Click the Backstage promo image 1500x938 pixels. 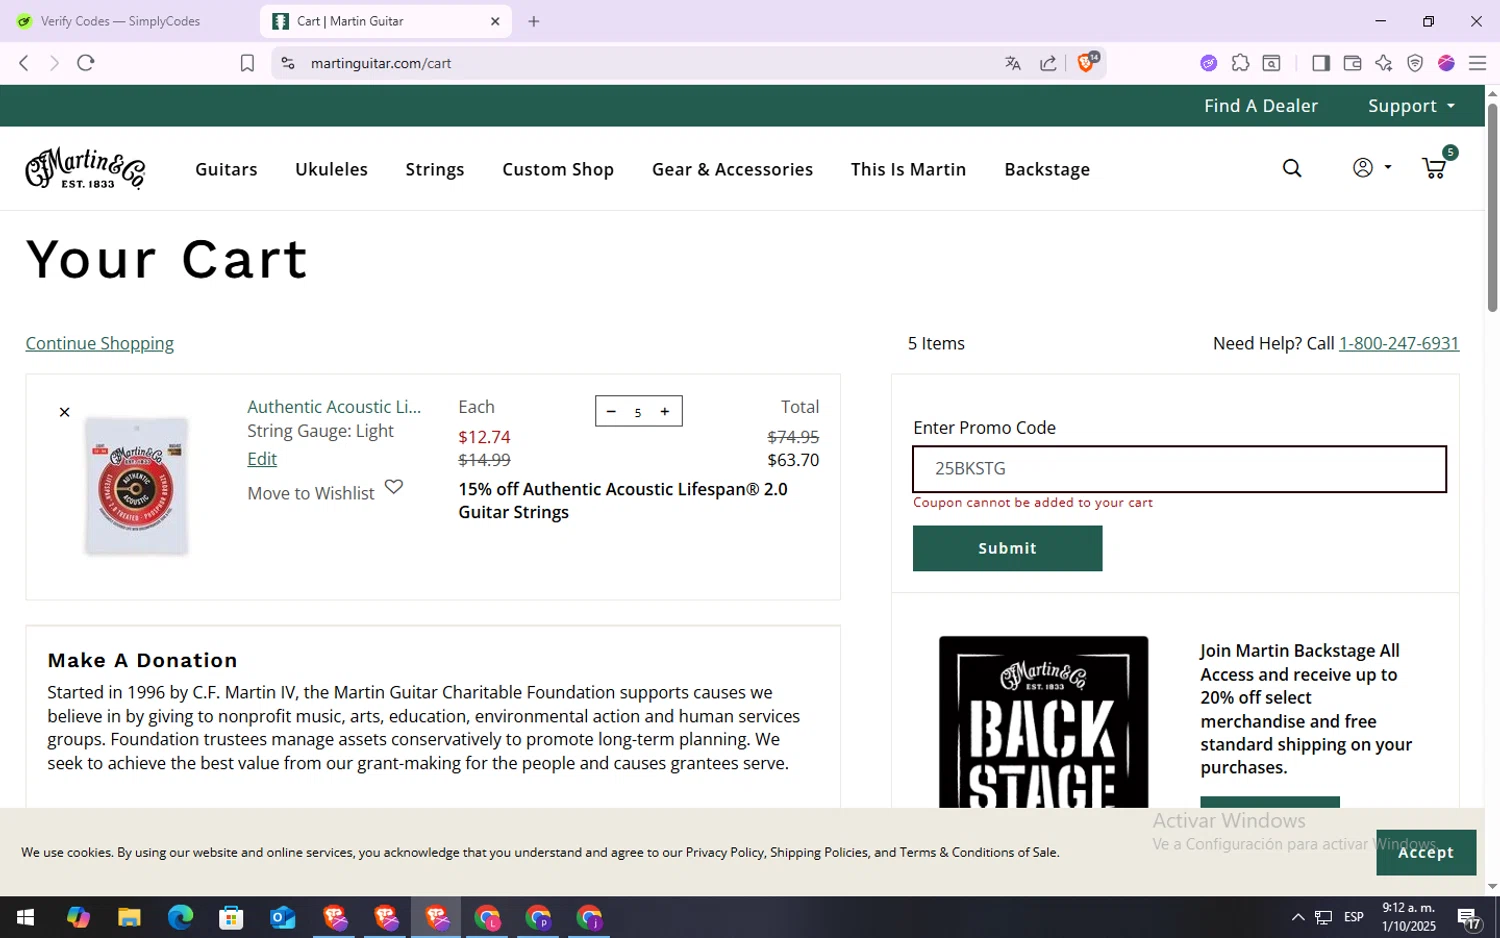coord(1043,722)
